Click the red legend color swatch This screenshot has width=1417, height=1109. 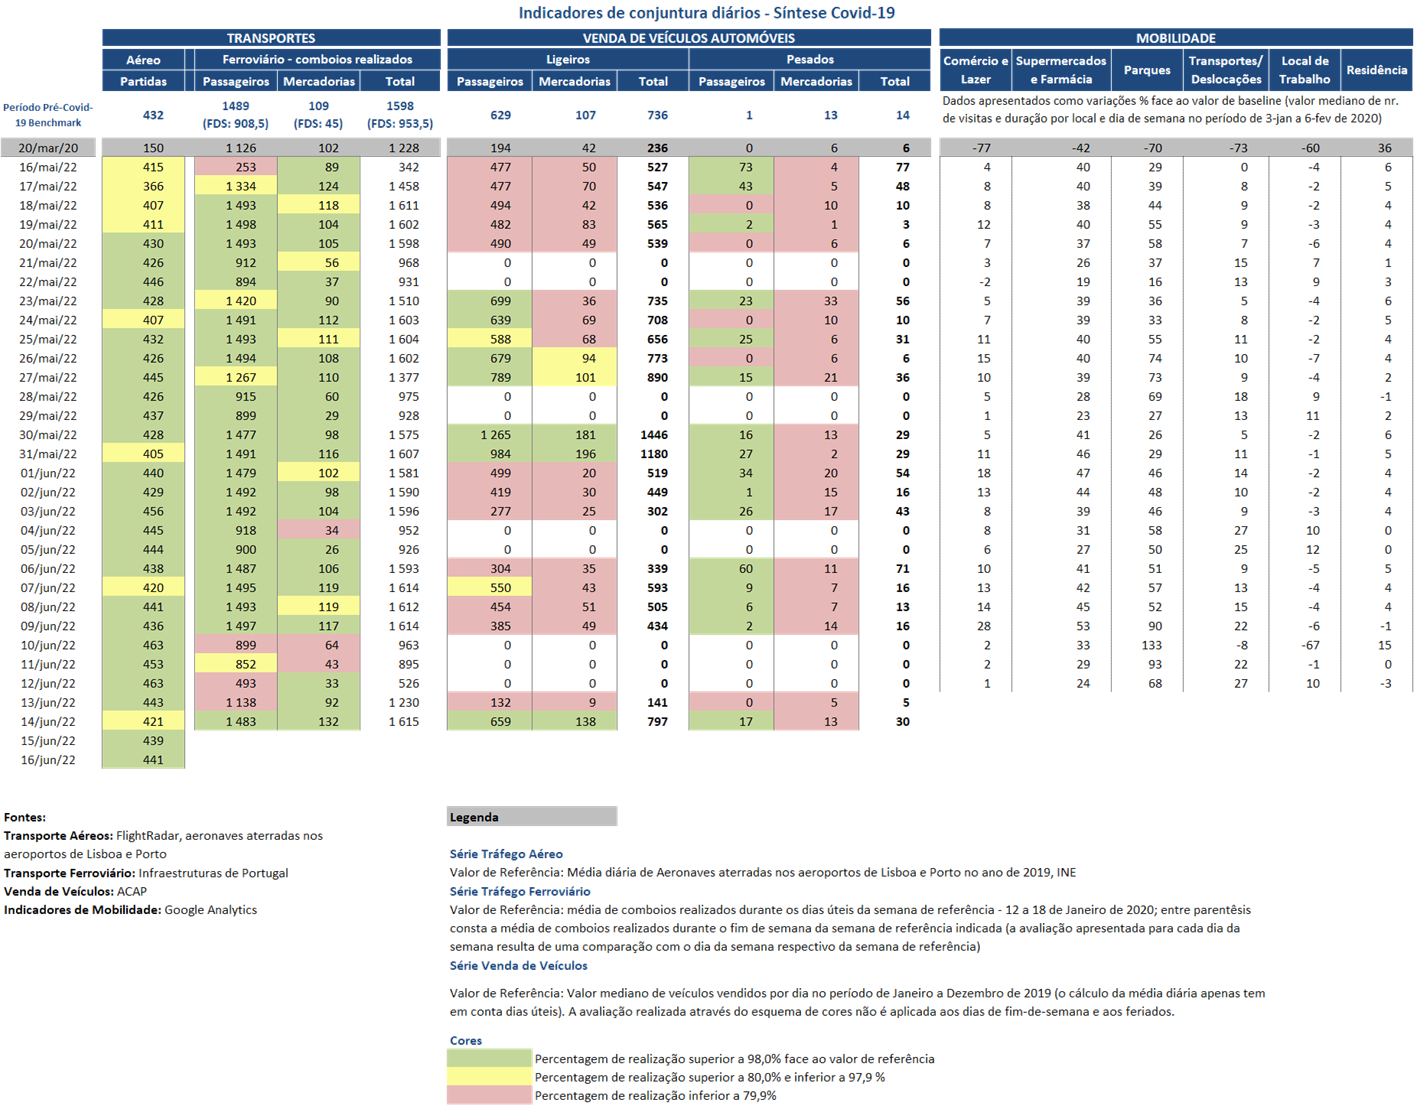click(x=489, y=1096)
